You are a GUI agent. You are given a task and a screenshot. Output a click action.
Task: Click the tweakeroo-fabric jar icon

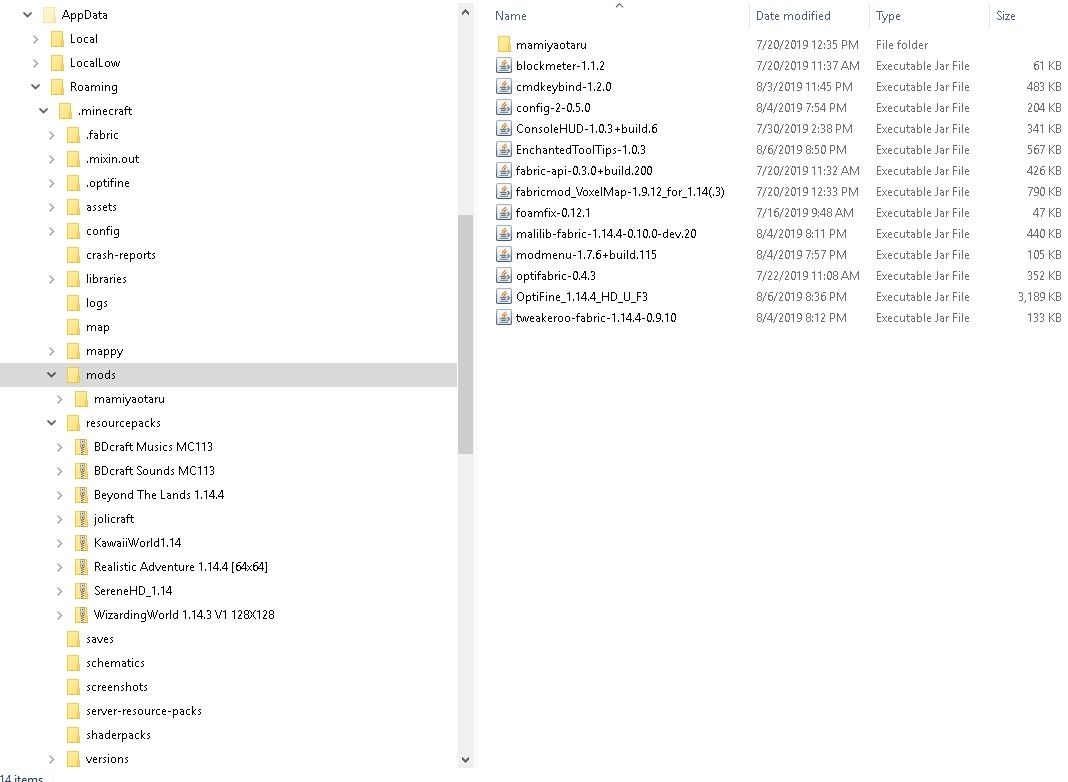pos(503,317)
